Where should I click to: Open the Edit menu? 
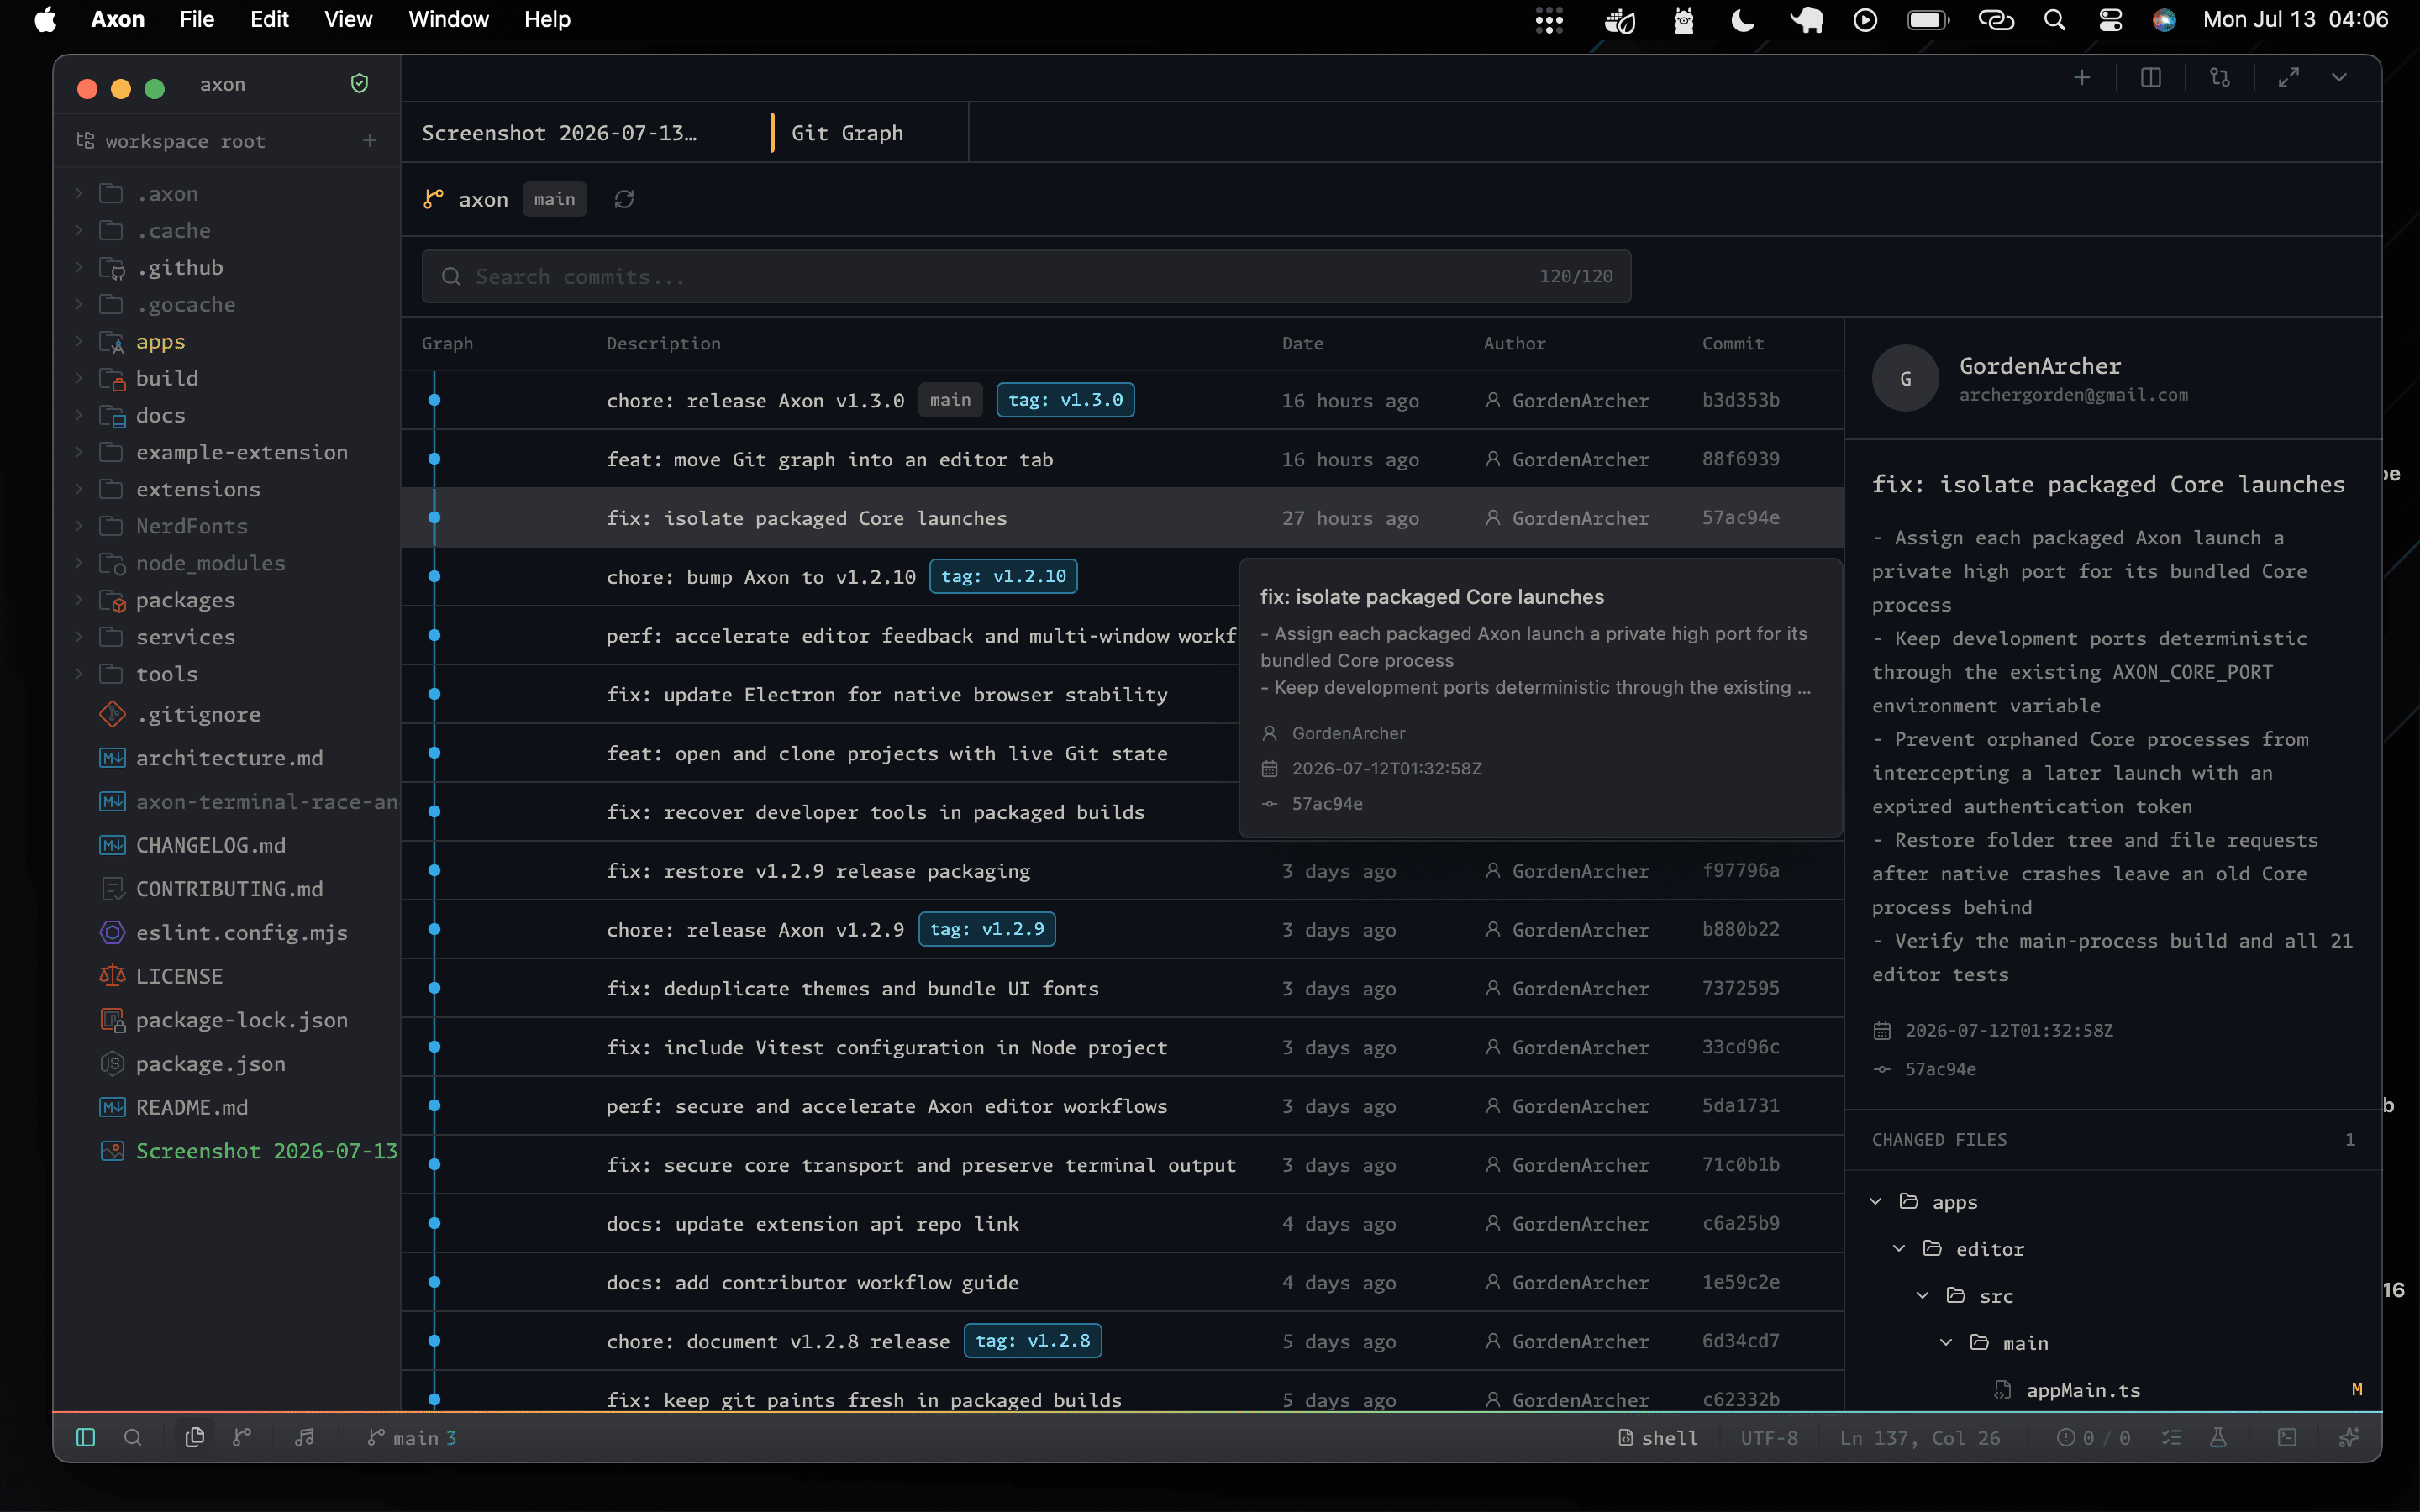click(x=269, y=19)
